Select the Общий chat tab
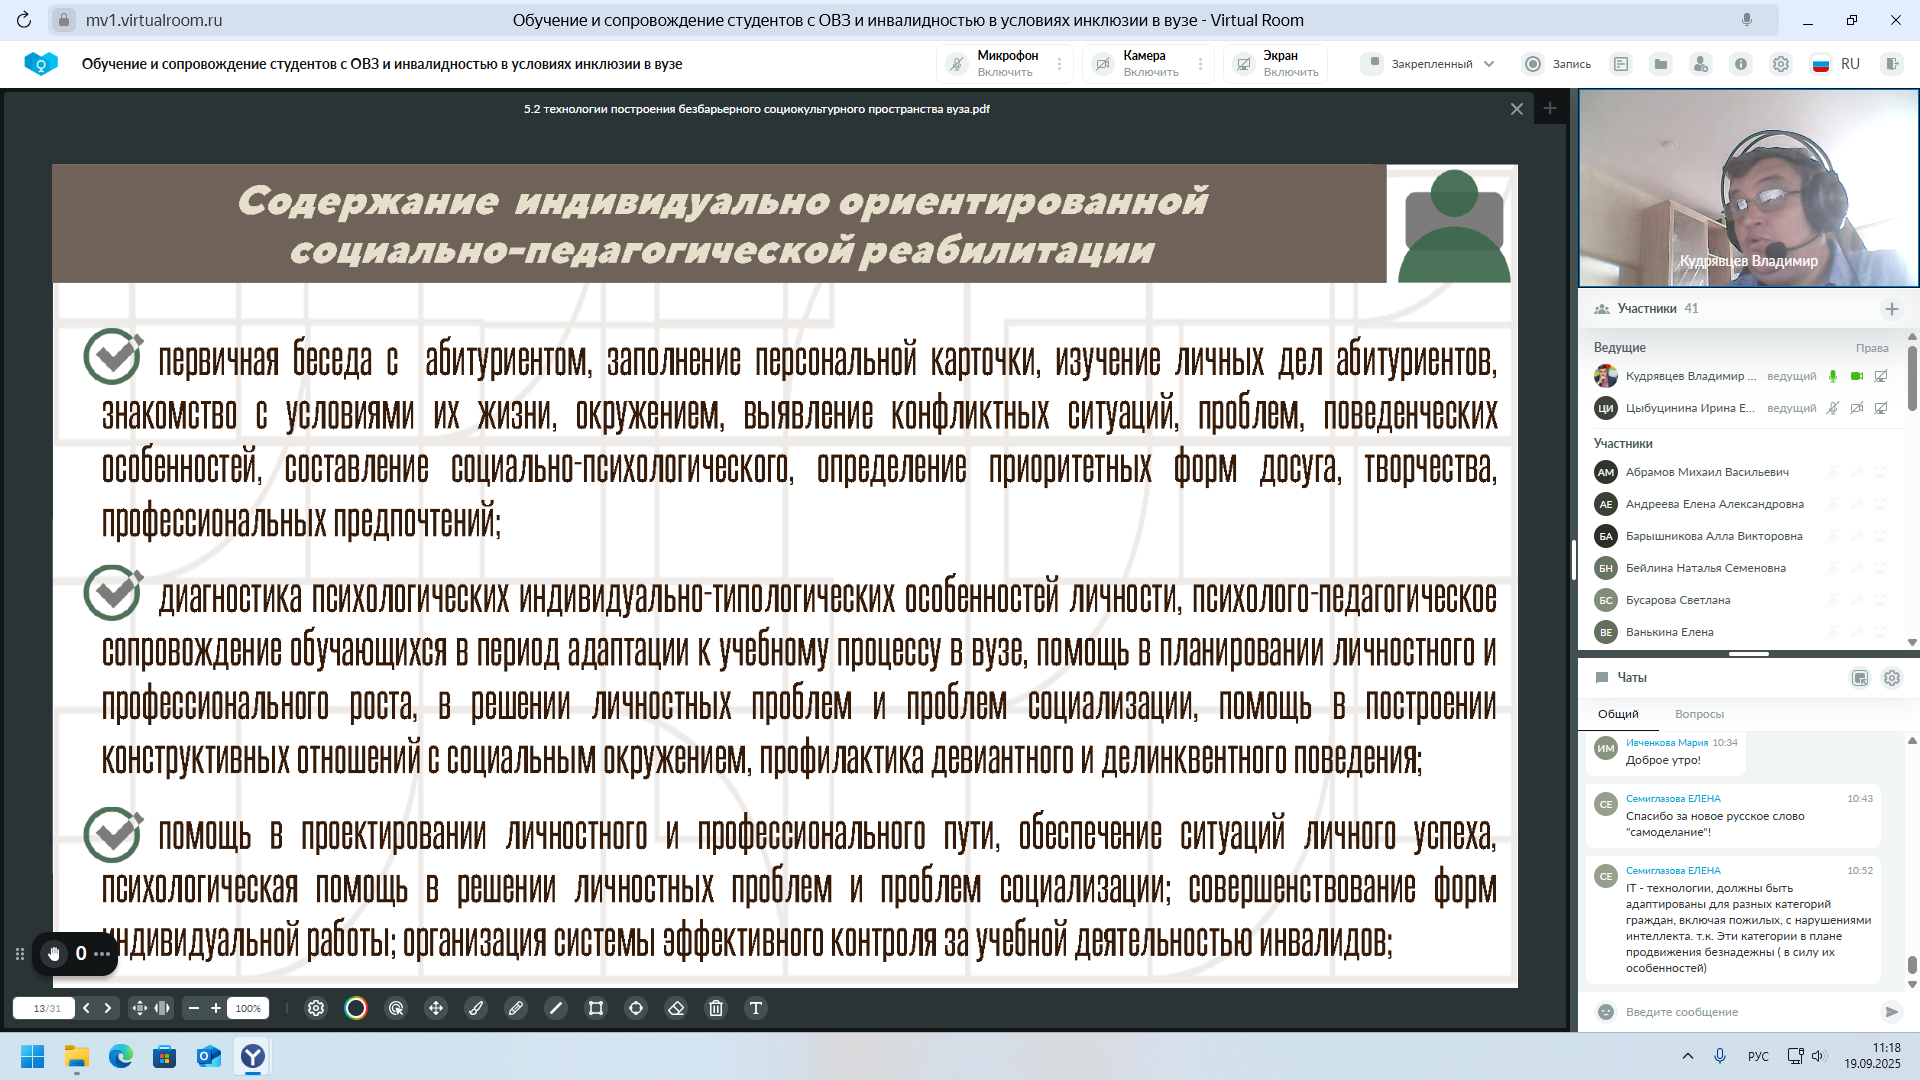 (1618, 714)
